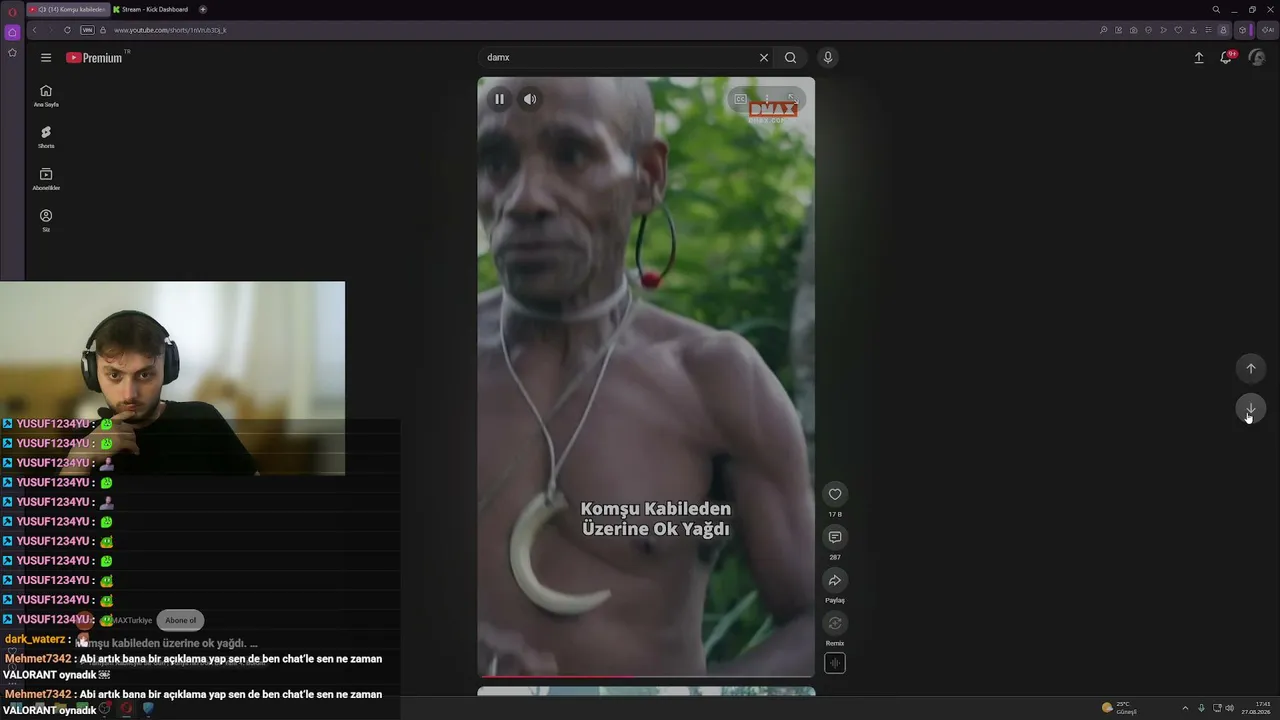Image resolution: width=1280 pixels, height=720 pixels.
Task: Go to the next Short
Action: [x=1250, y=409]
